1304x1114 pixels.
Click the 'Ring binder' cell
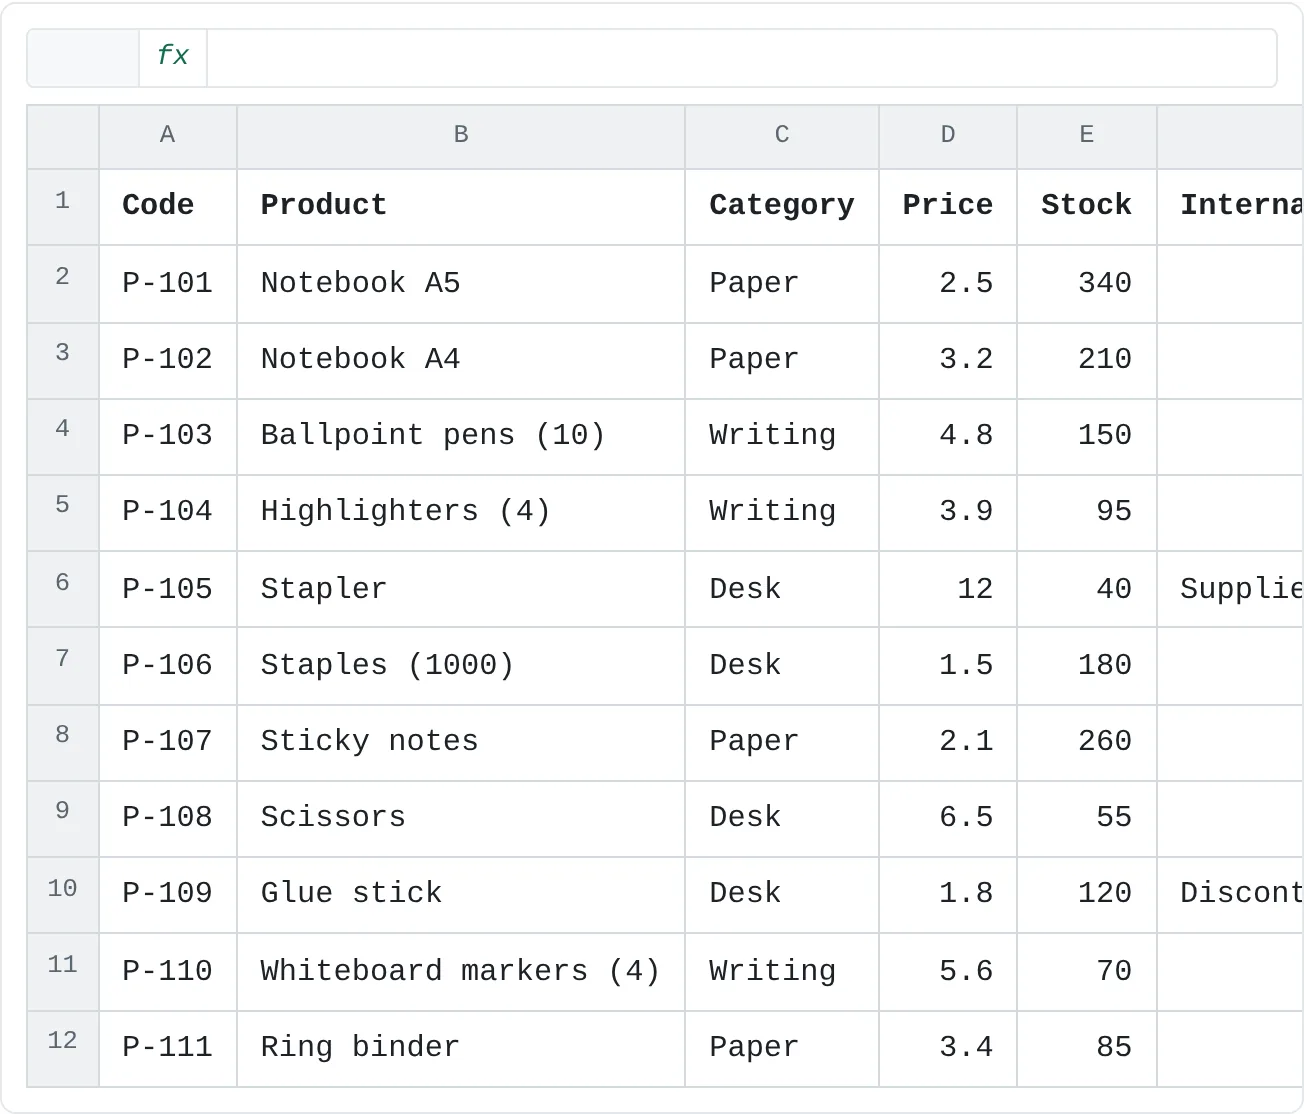tap(461, 1048)
